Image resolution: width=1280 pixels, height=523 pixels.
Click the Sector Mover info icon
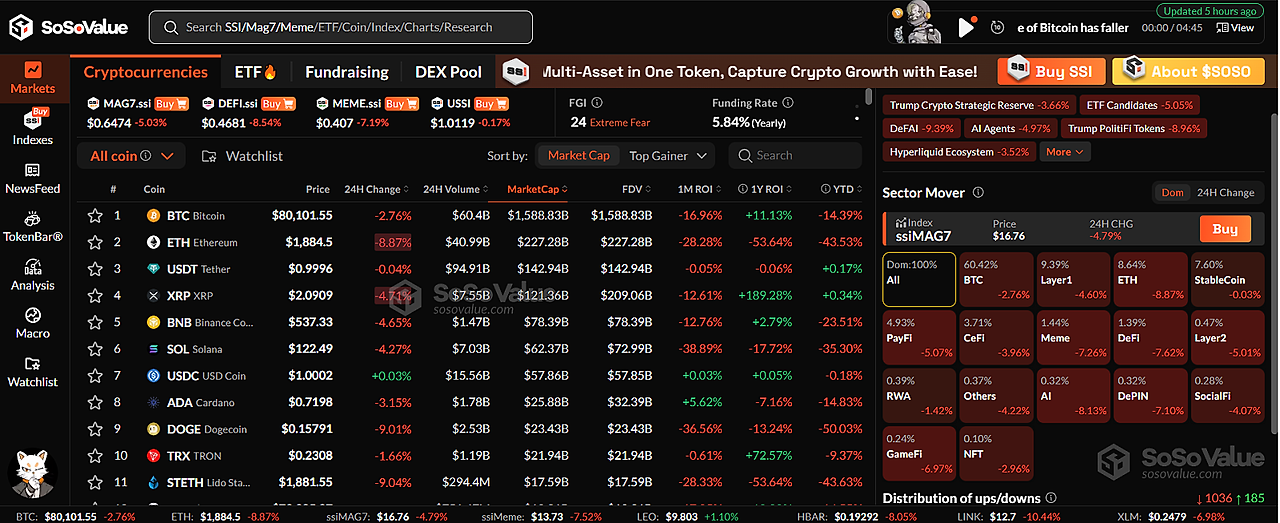tap(978, 193)
